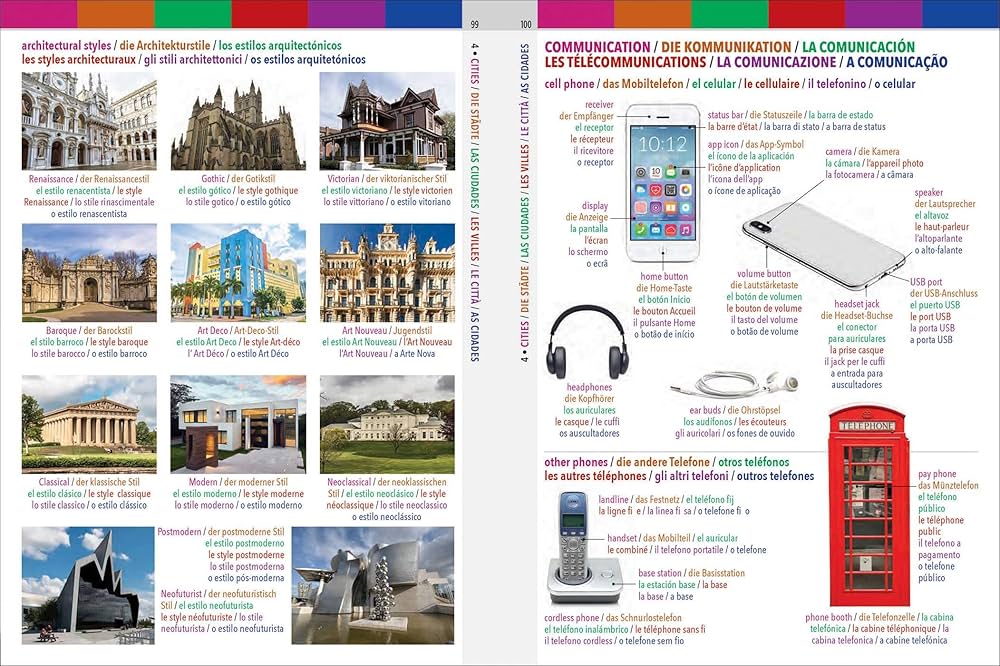
Task: Click page number 99
Action: [x=474, y=24]
